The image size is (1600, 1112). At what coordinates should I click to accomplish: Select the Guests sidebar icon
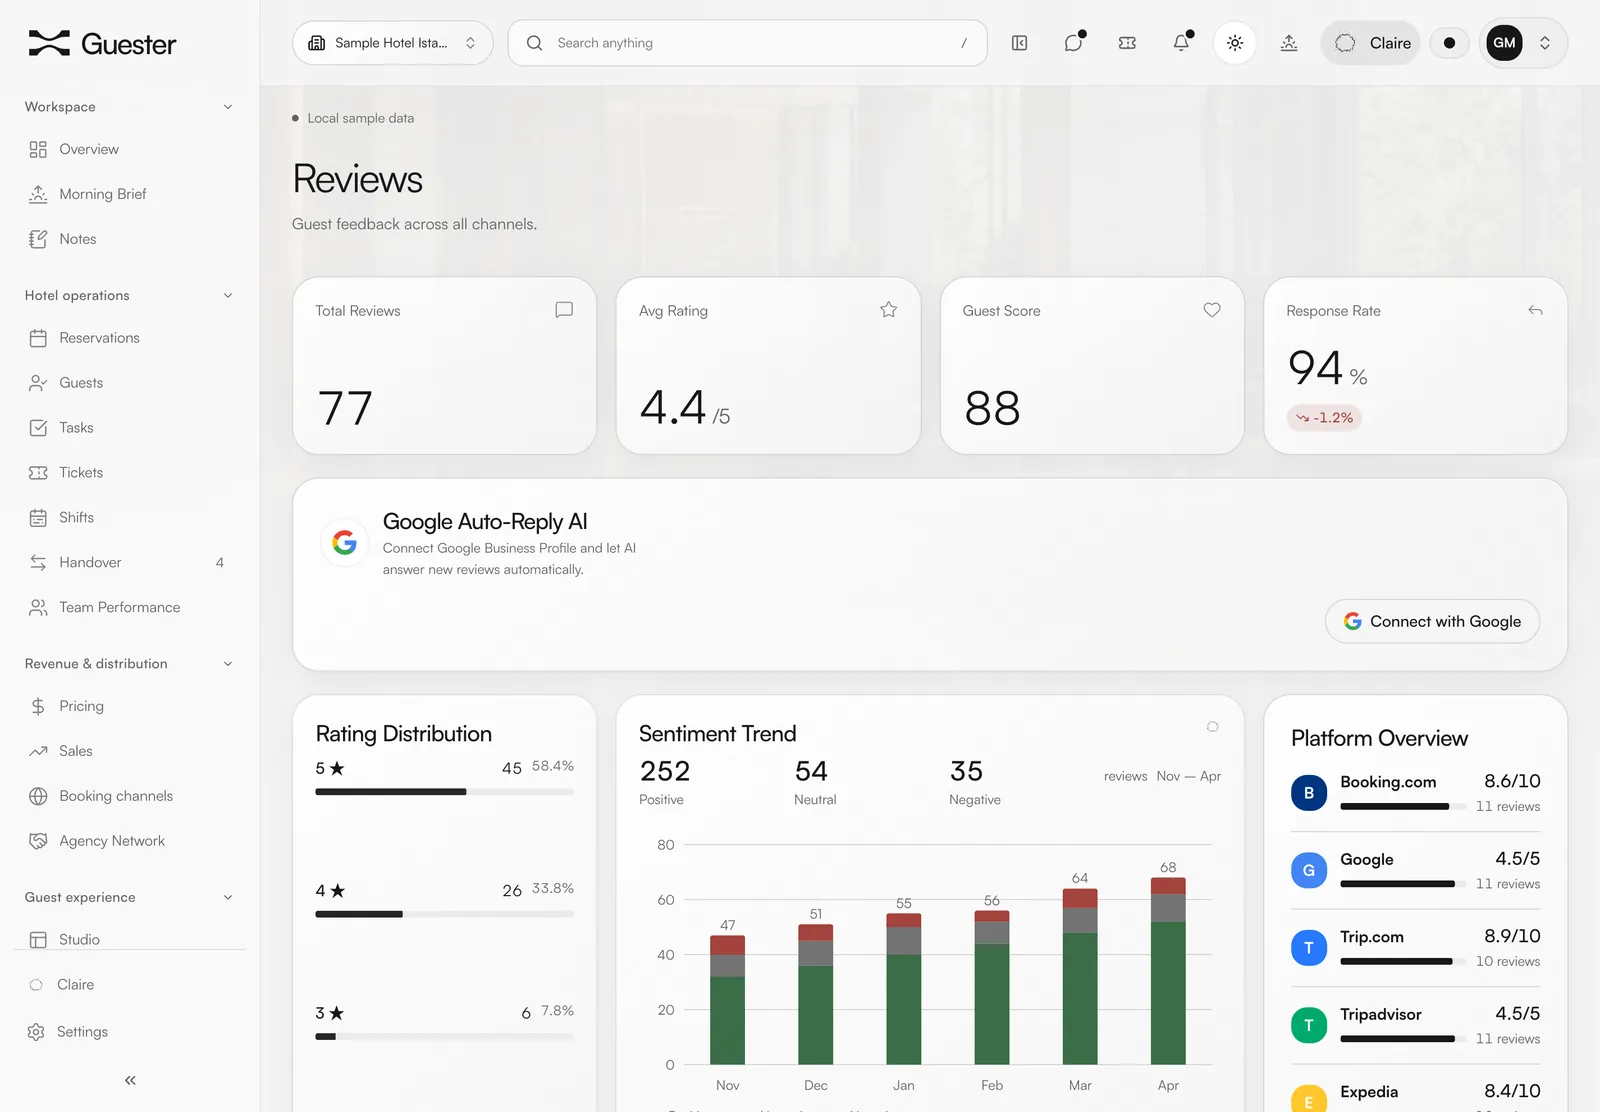tap(38, 383)
